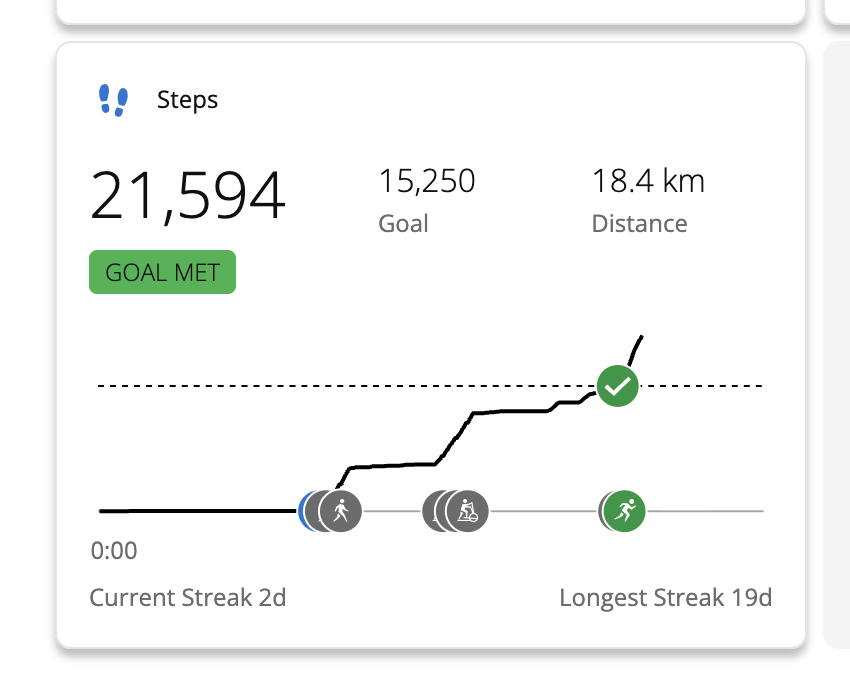Viewport: 850px width, 686px height.
Task: Click the 21,594 step count
Action: (x=188, y=196)
